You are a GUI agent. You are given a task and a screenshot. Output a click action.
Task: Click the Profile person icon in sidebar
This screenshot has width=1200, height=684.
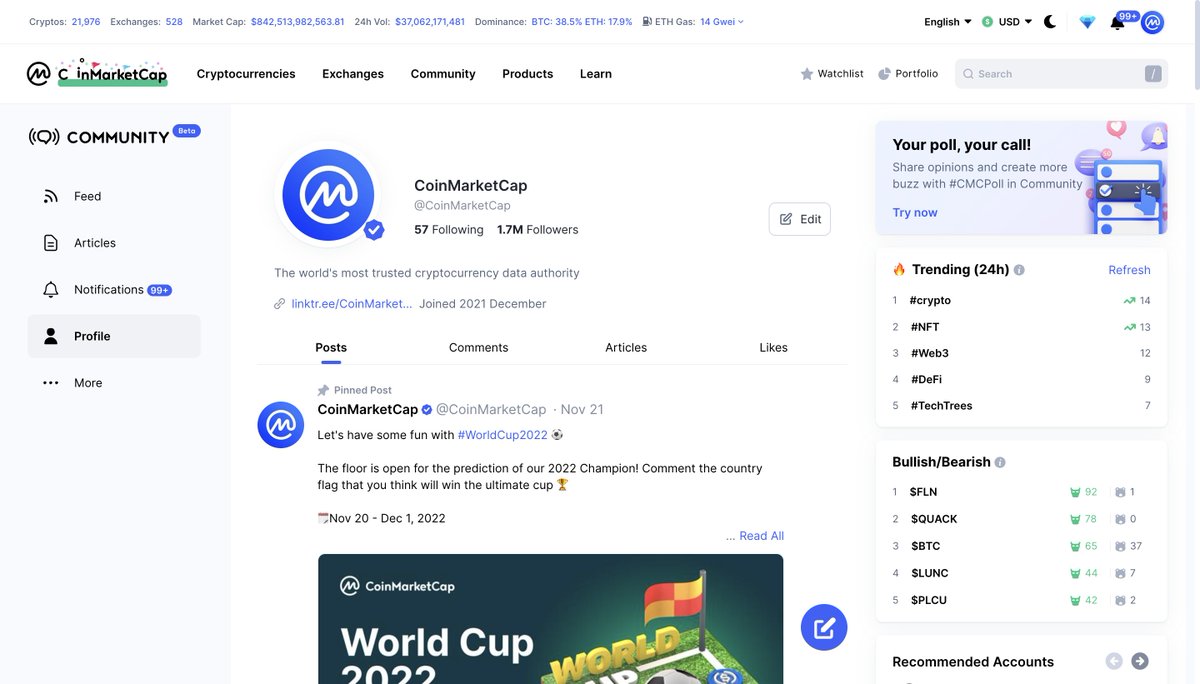click(51, 336)
